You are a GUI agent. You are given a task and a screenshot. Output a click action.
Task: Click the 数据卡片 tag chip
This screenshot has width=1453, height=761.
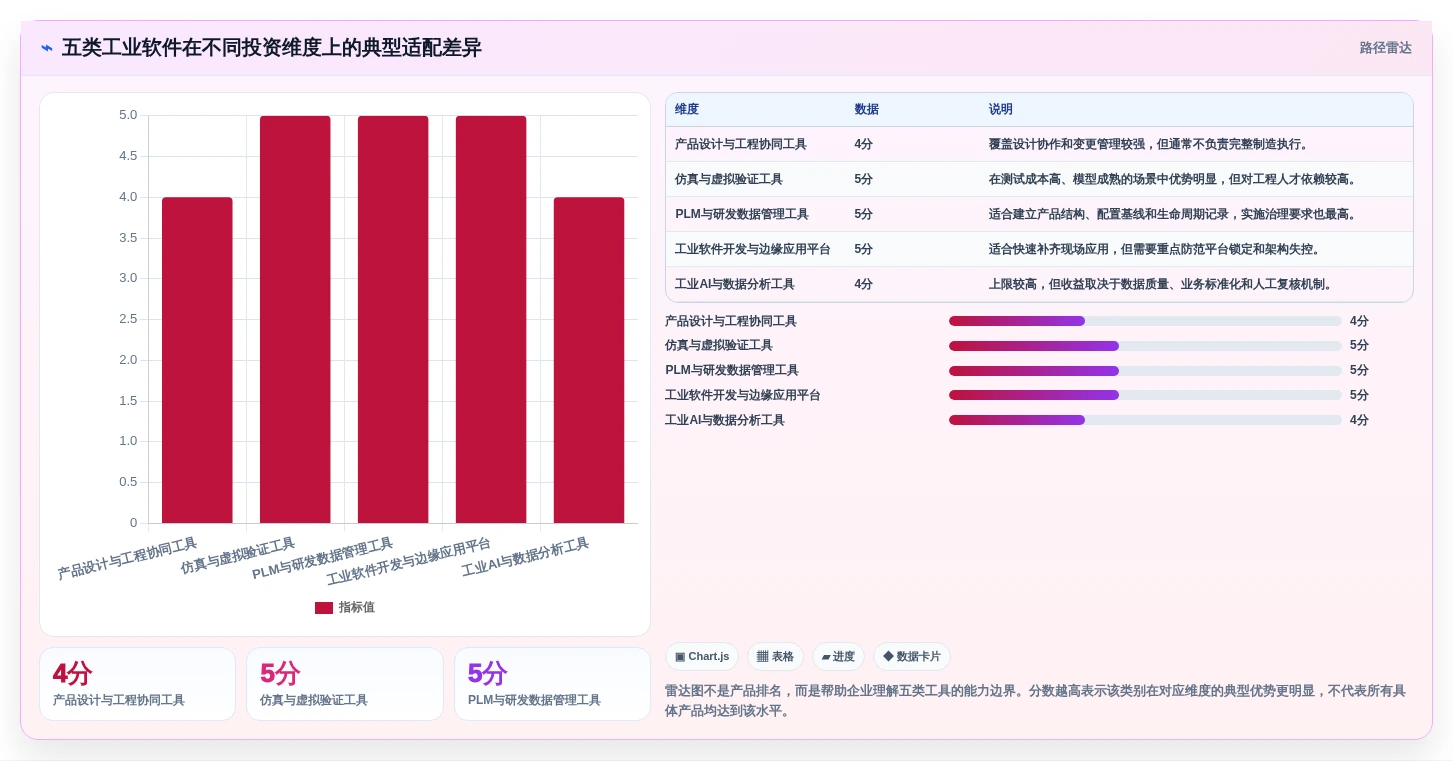click(912, 657)
